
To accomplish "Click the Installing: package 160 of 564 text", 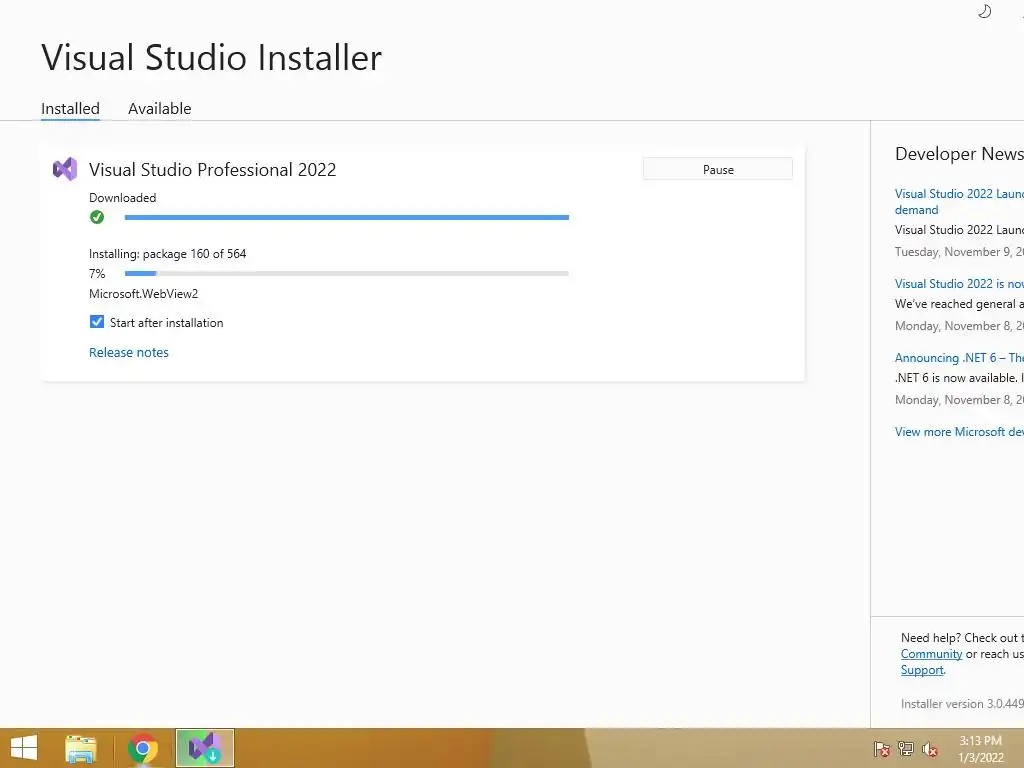I will (x=168, y=253).
